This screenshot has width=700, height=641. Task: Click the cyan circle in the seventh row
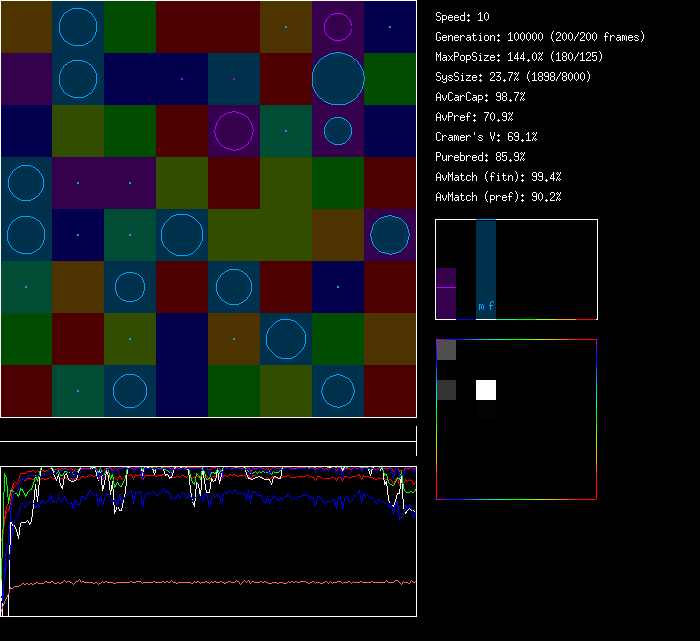click(x=286, y=339)
